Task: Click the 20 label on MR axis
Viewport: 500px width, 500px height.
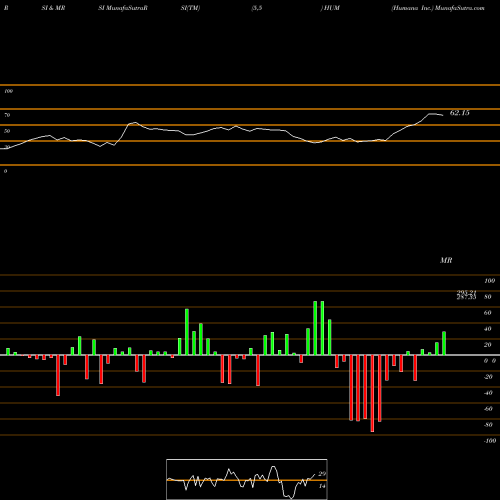Action: coord(488,345)
